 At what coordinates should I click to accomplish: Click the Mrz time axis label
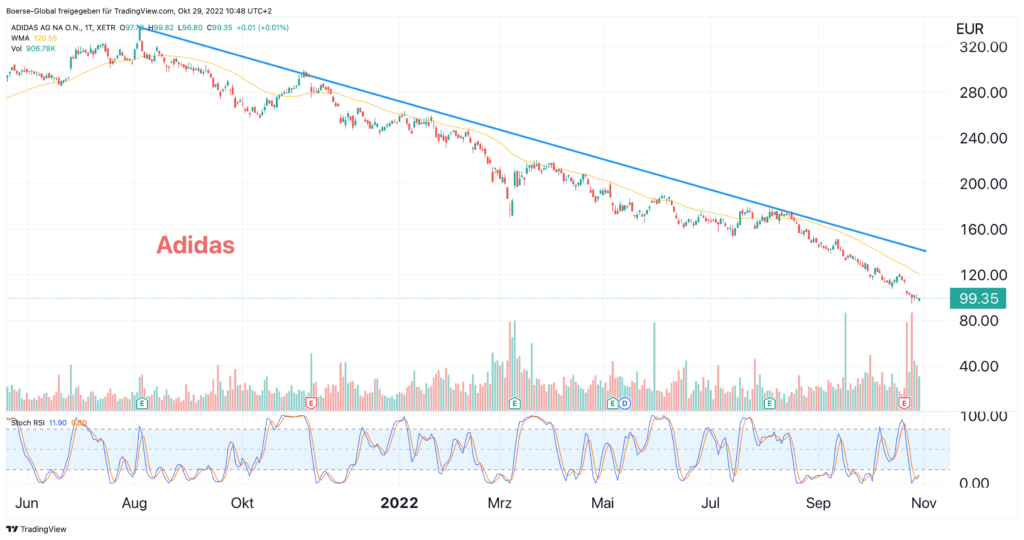500,503
